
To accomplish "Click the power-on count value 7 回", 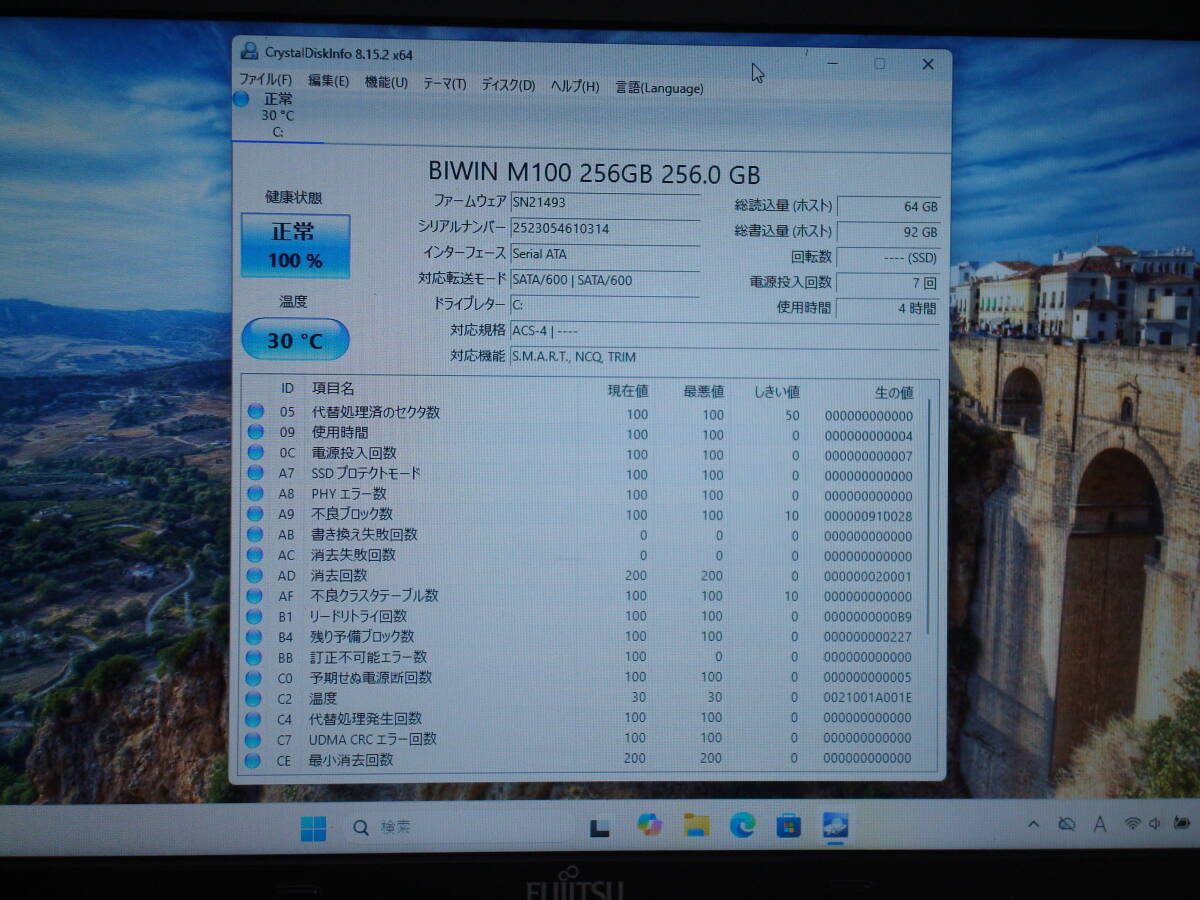I will [x=888, y=283].
